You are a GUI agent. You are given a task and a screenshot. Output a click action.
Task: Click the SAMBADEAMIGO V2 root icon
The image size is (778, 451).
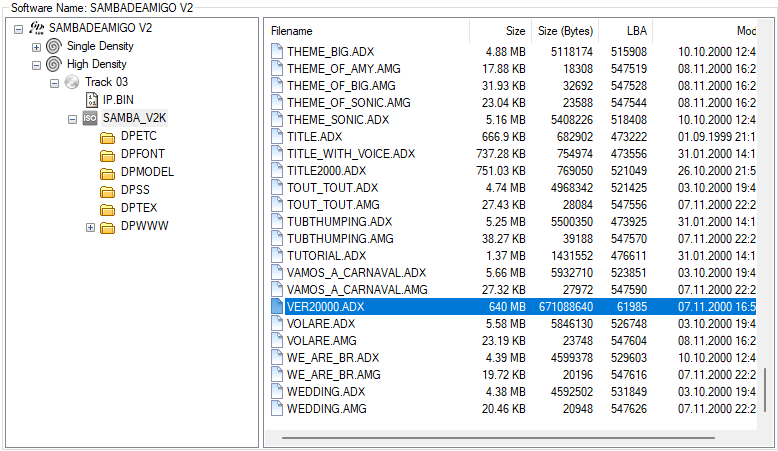[36, 28]
